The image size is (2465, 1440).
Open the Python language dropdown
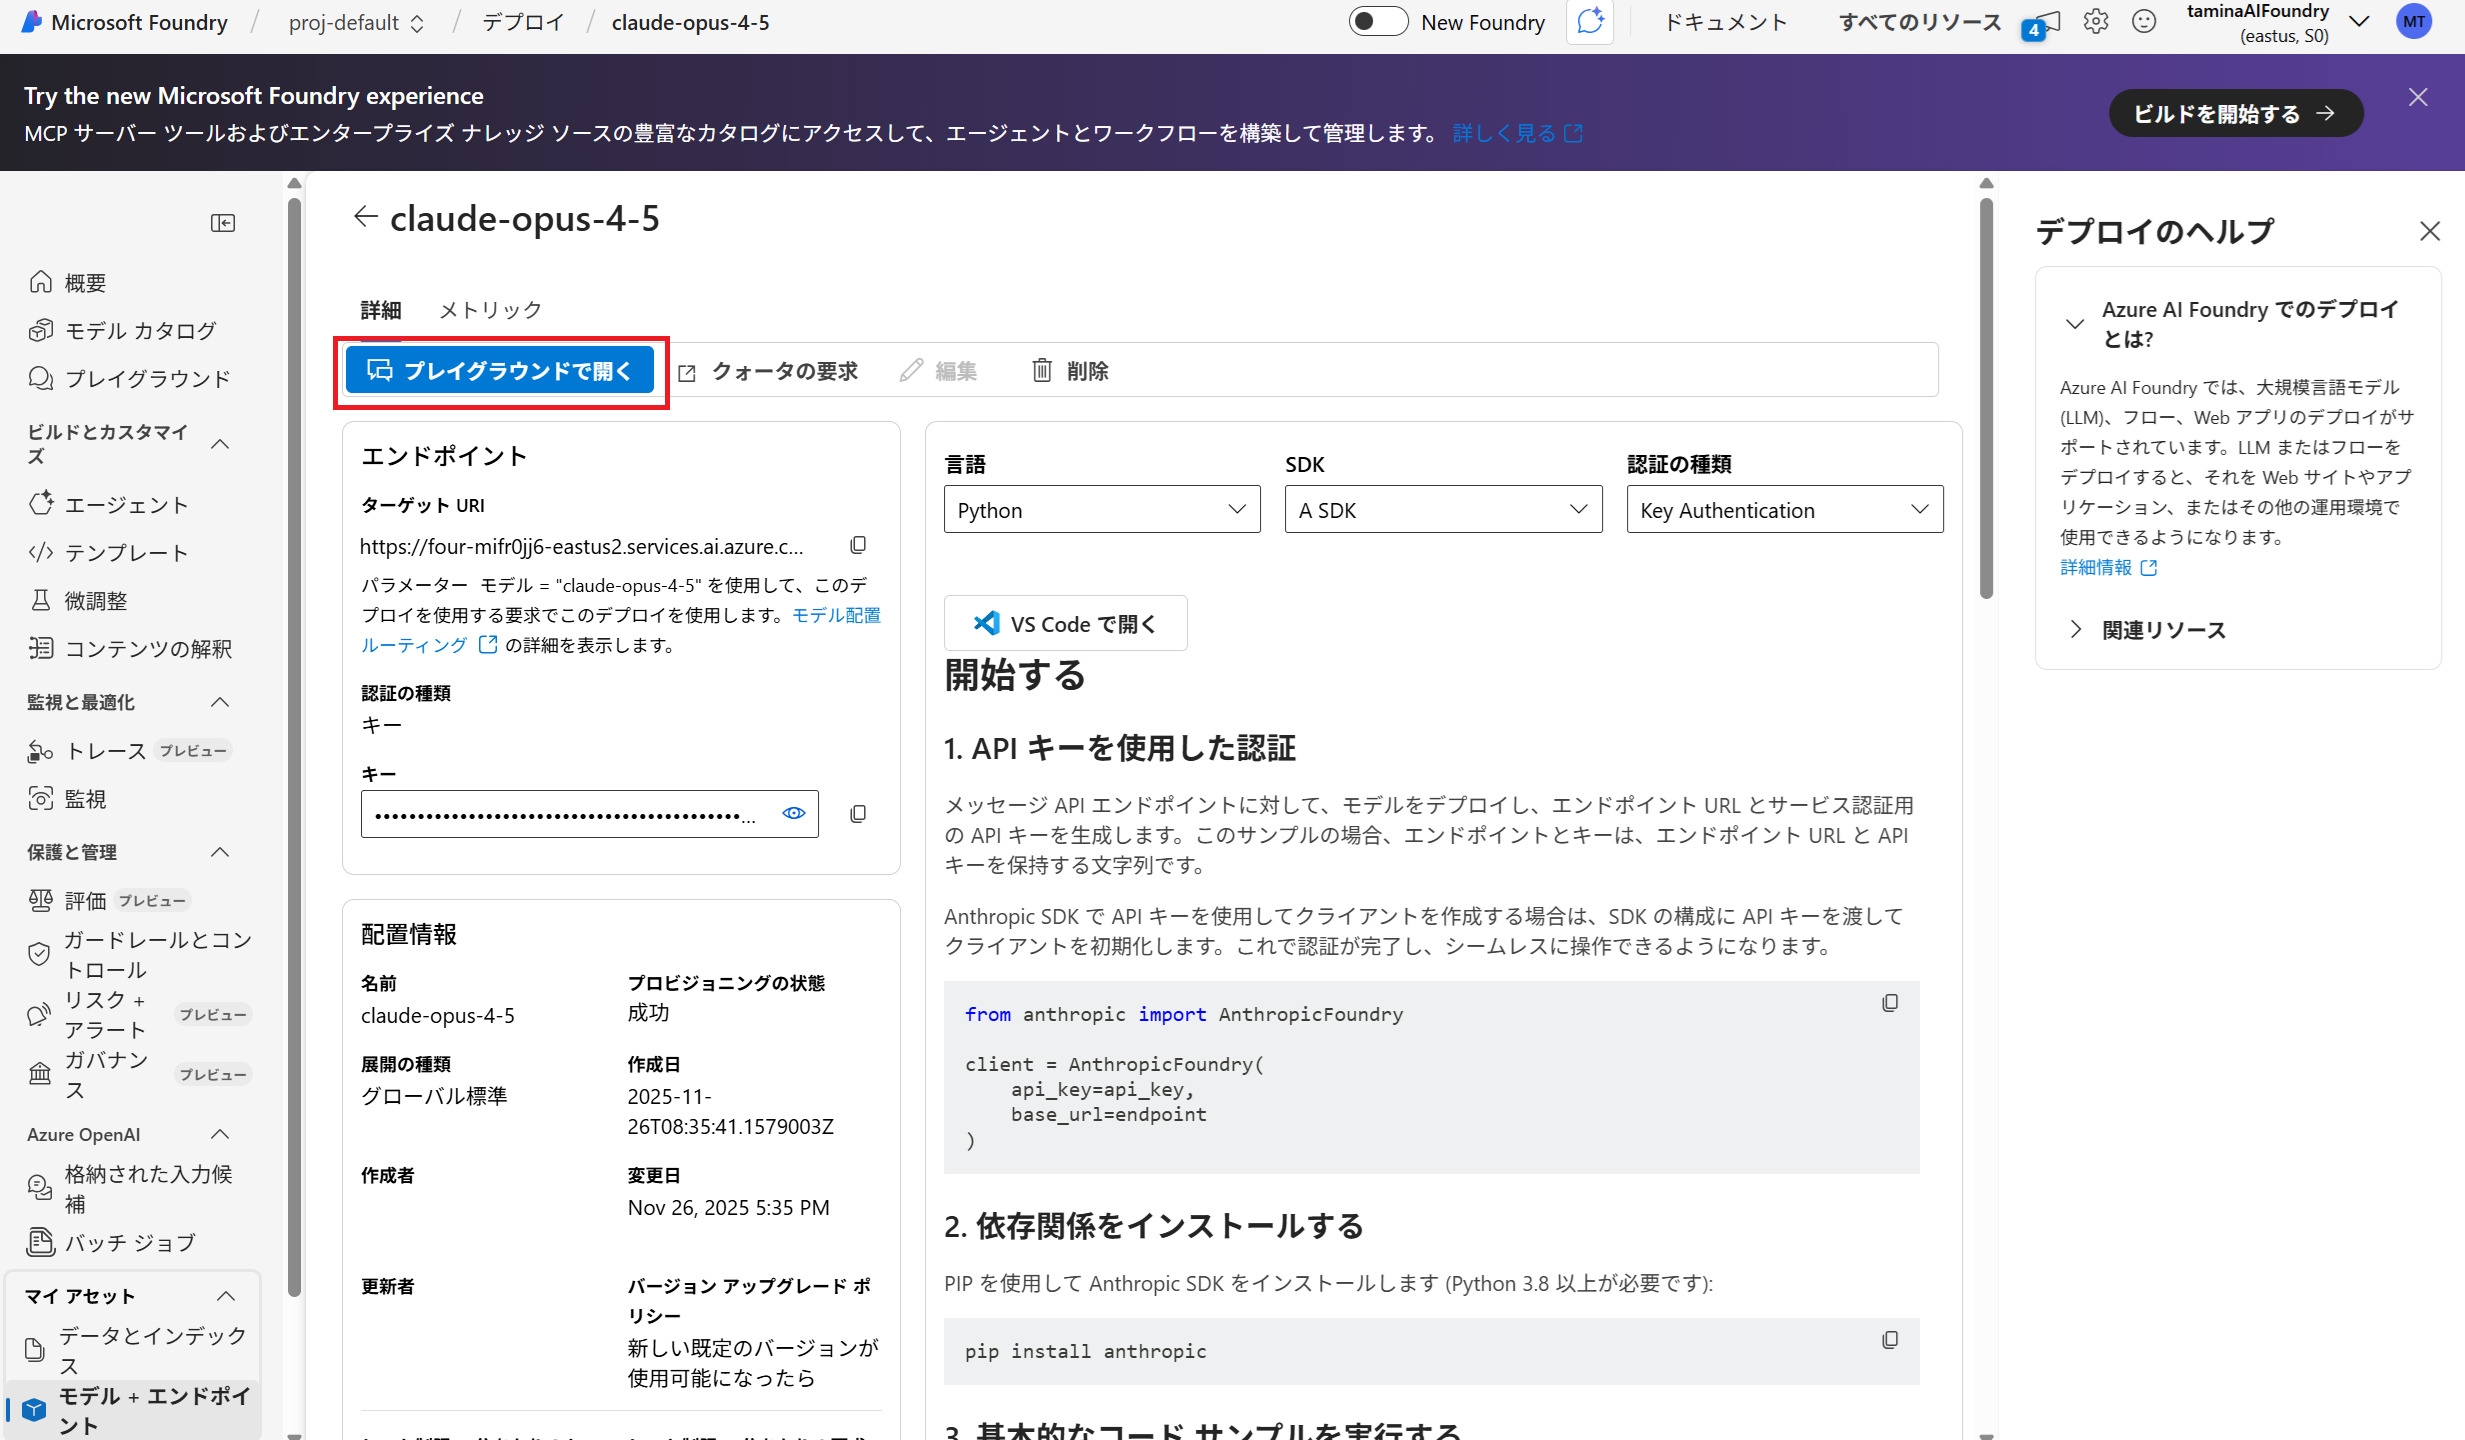pyautogui.click(x=1101, y=510)
